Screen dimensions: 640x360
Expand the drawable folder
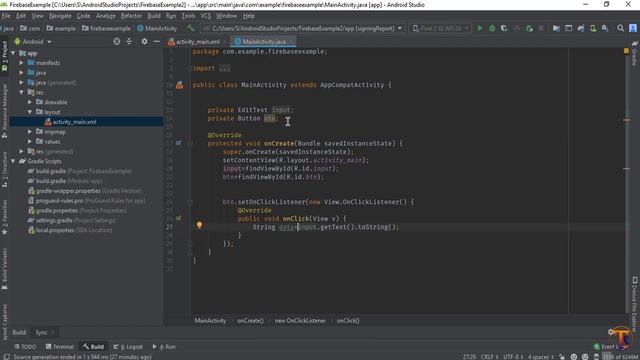click(30, 102)
